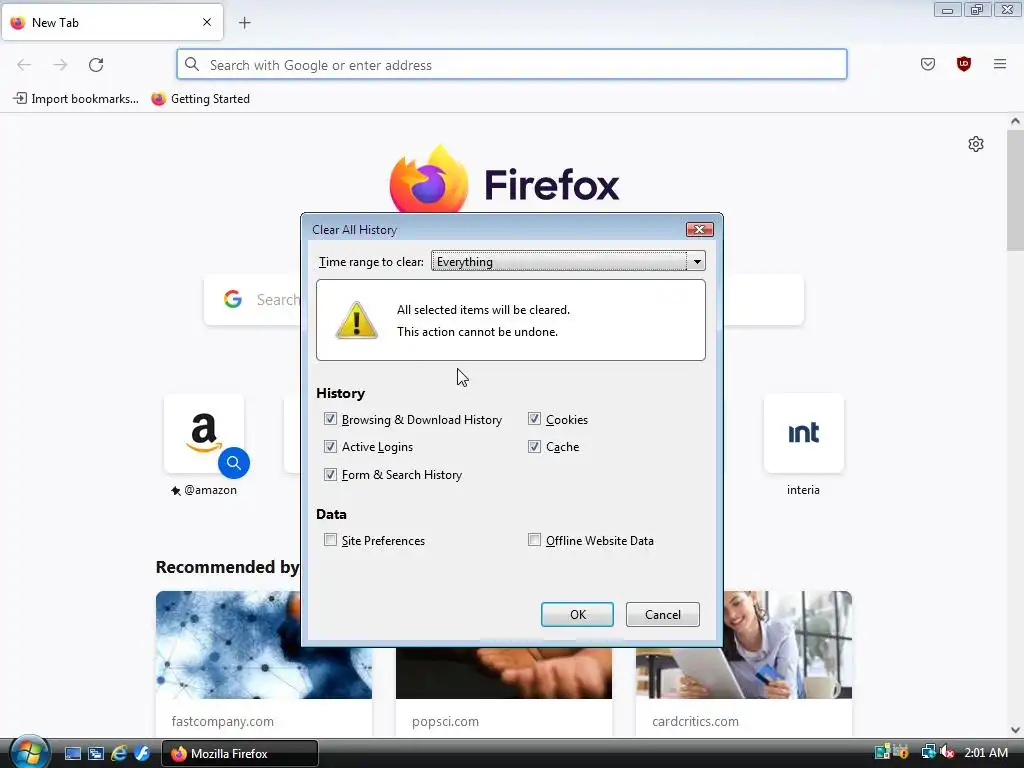Viewport: 1024px width, 768px height.
Task: Open a new tab with plus button
Action: click(245, 23)
